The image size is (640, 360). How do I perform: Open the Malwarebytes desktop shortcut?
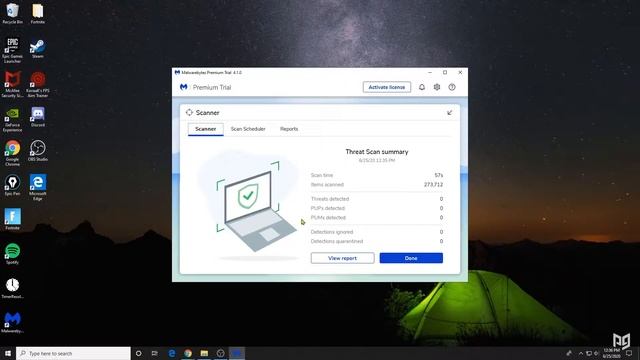[12, 322]
